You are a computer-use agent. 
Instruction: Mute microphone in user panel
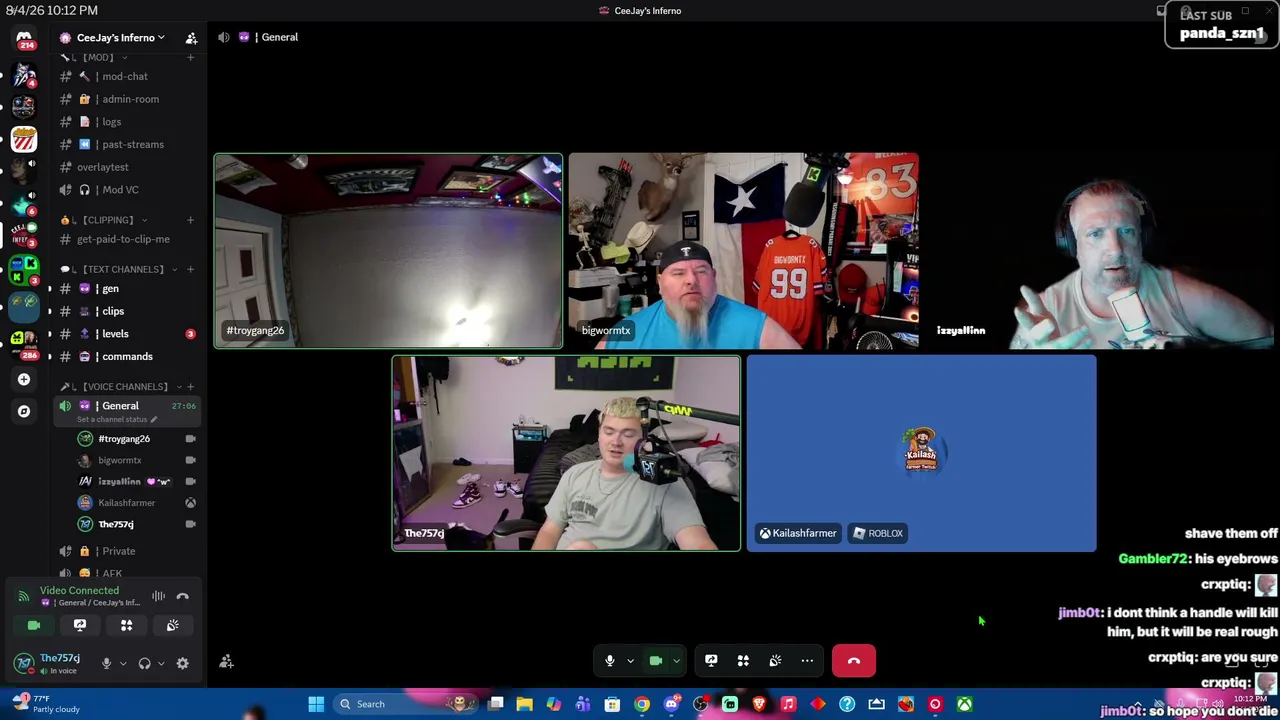pos(106,663)
